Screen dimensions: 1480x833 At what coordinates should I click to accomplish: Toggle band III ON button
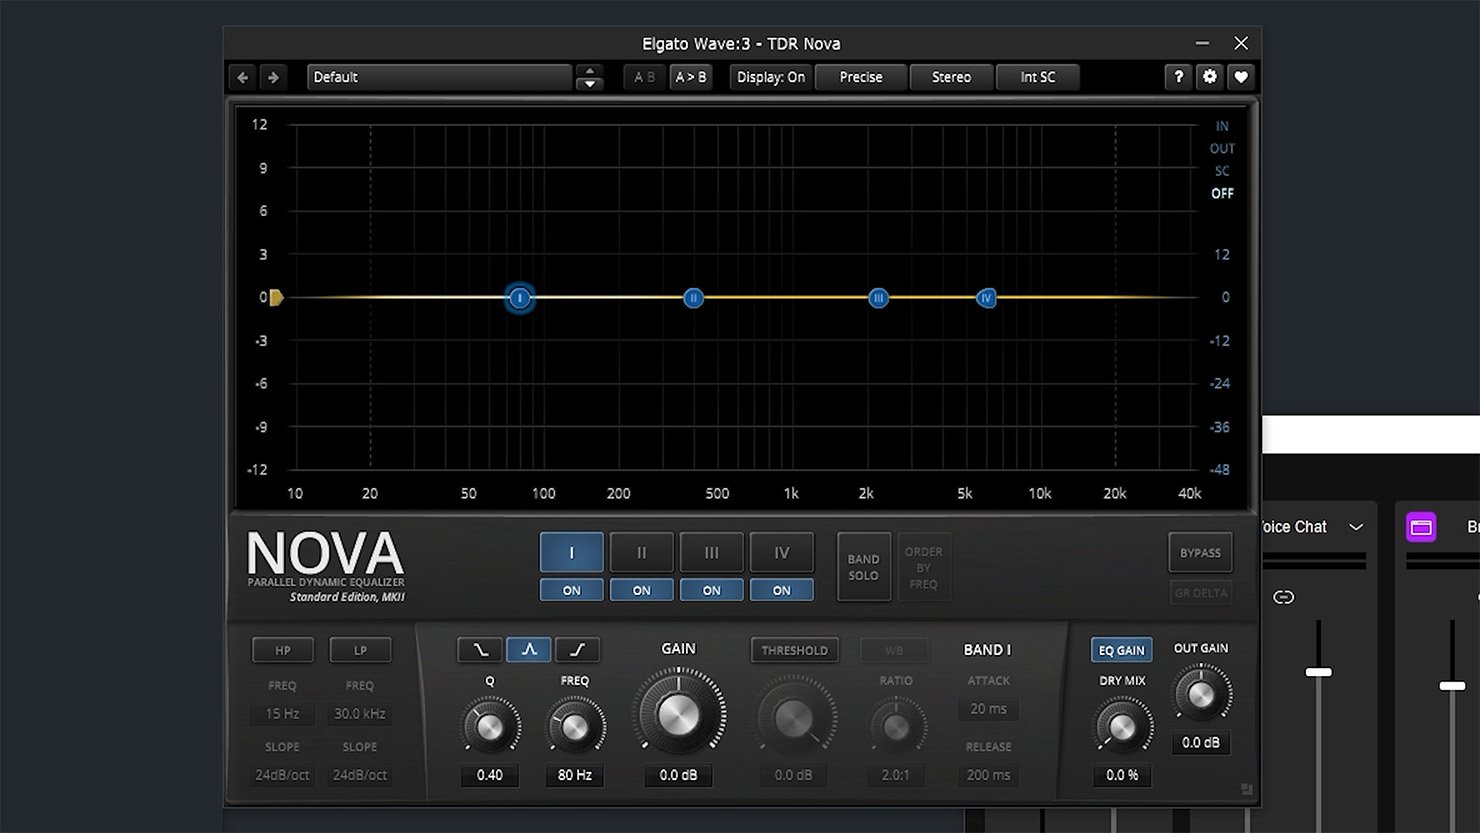[x=711, y=590]
